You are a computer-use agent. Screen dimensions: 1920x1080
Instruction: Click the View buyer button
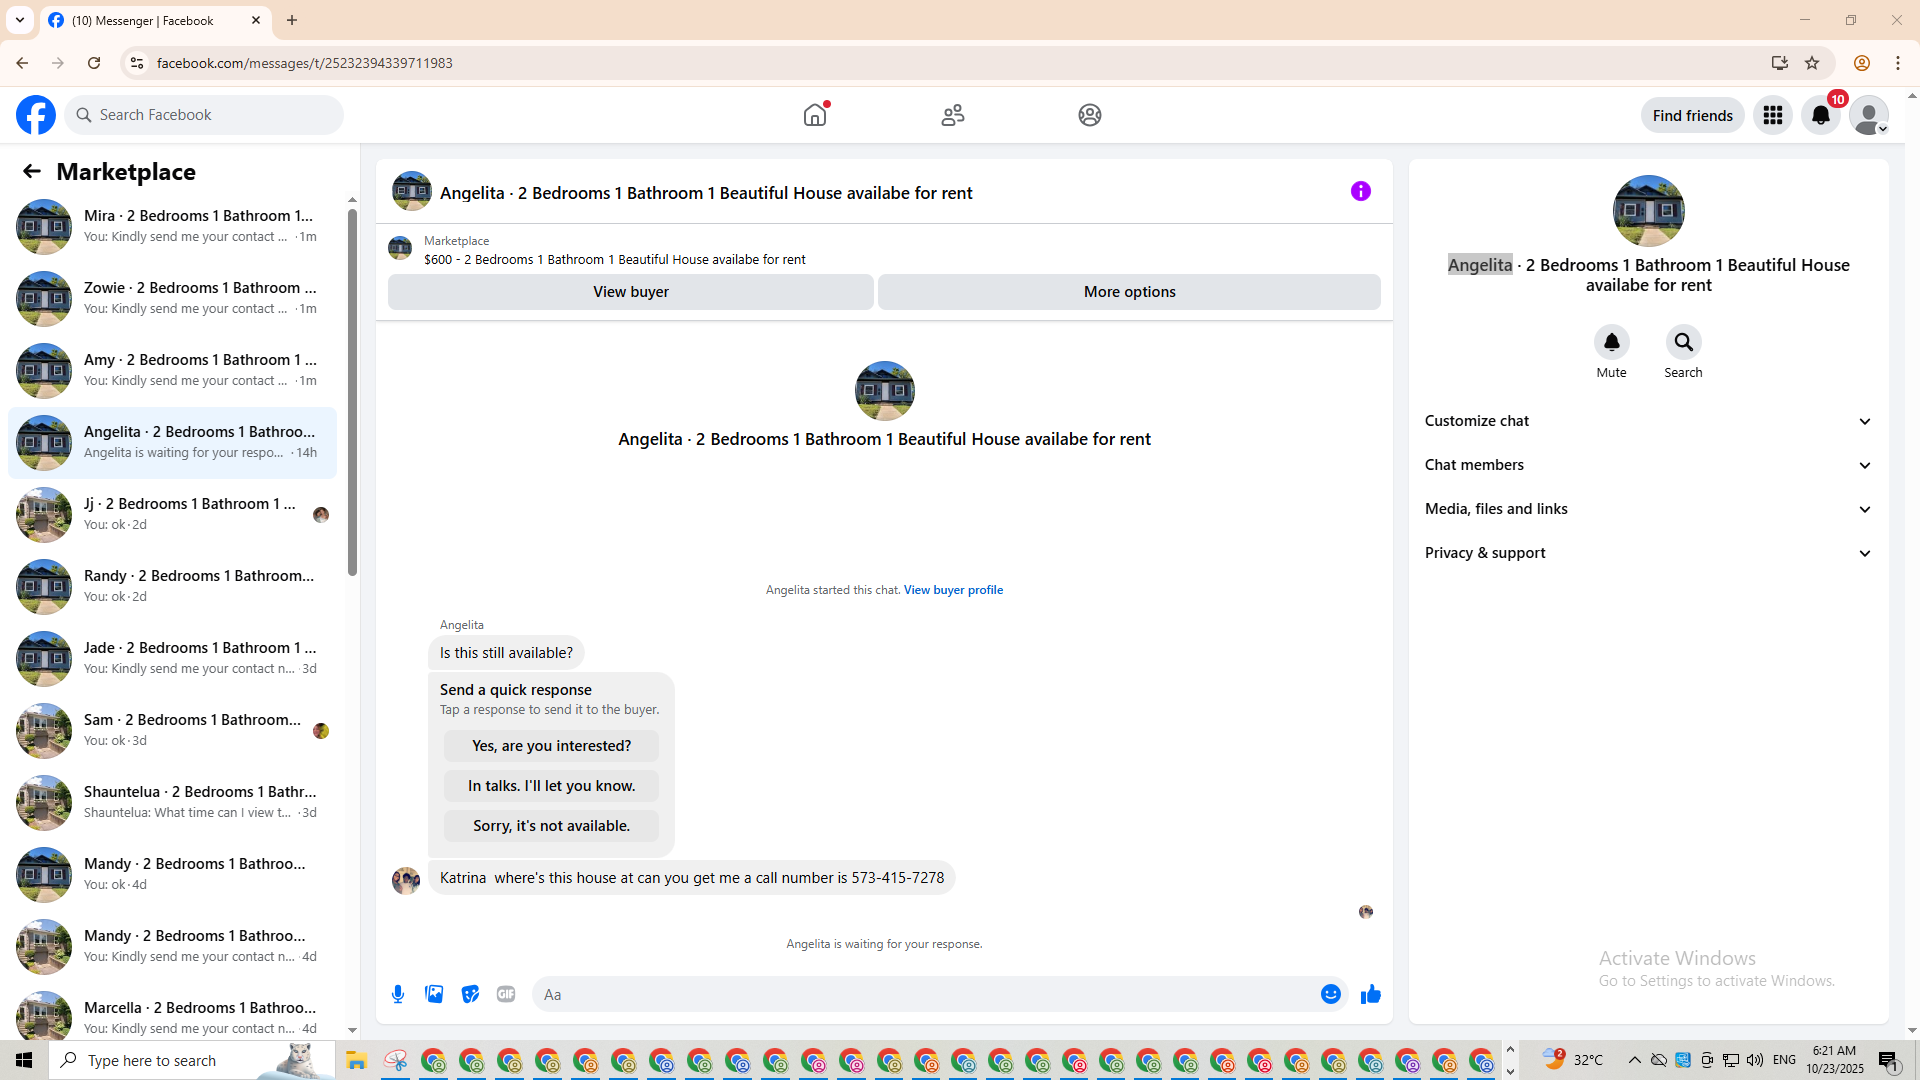(630, 292)
